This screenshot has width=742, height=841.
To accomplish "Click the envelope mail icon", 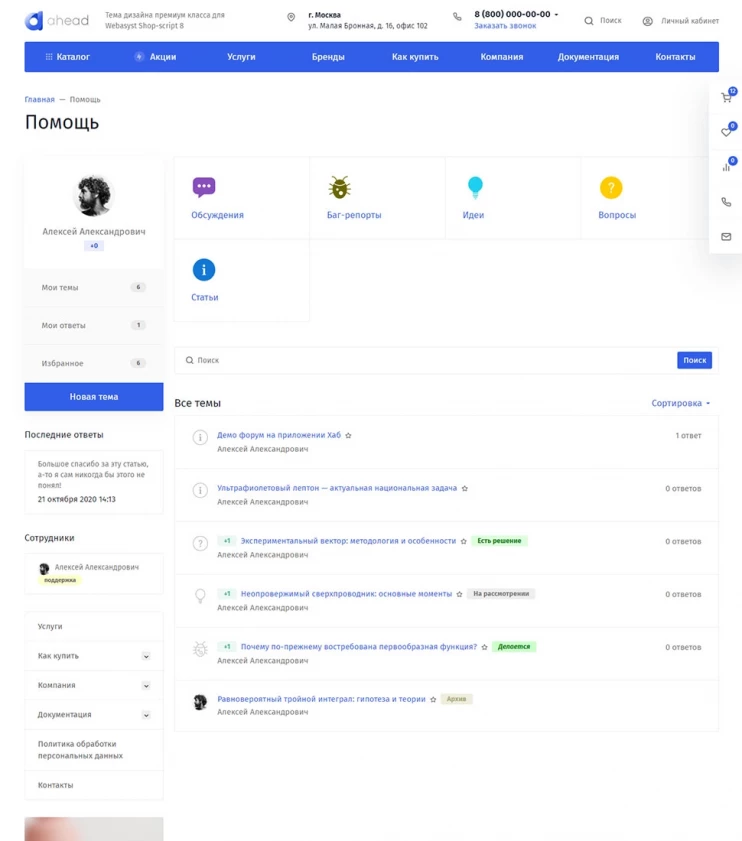I will coord(726,237).
